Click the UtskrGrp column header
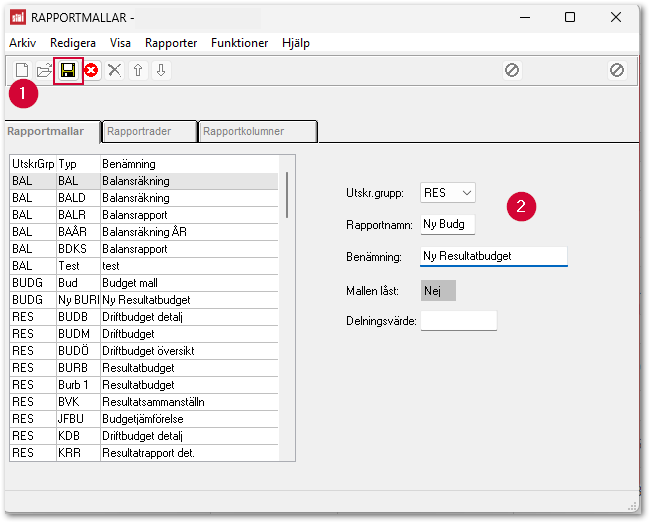This screenshot has width=650, height=523. click(33, 164)
